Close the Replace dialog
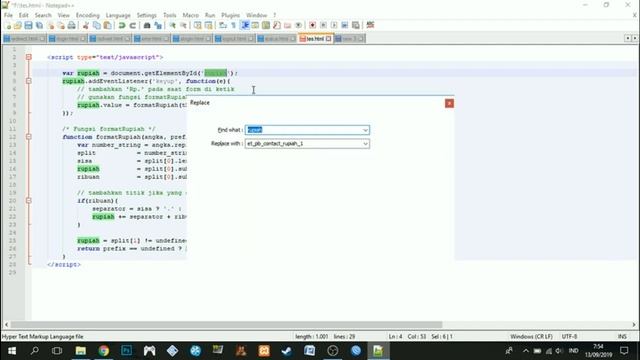This screenshot has width=640, height=360. pyautogui.click(x=449, y=103)
